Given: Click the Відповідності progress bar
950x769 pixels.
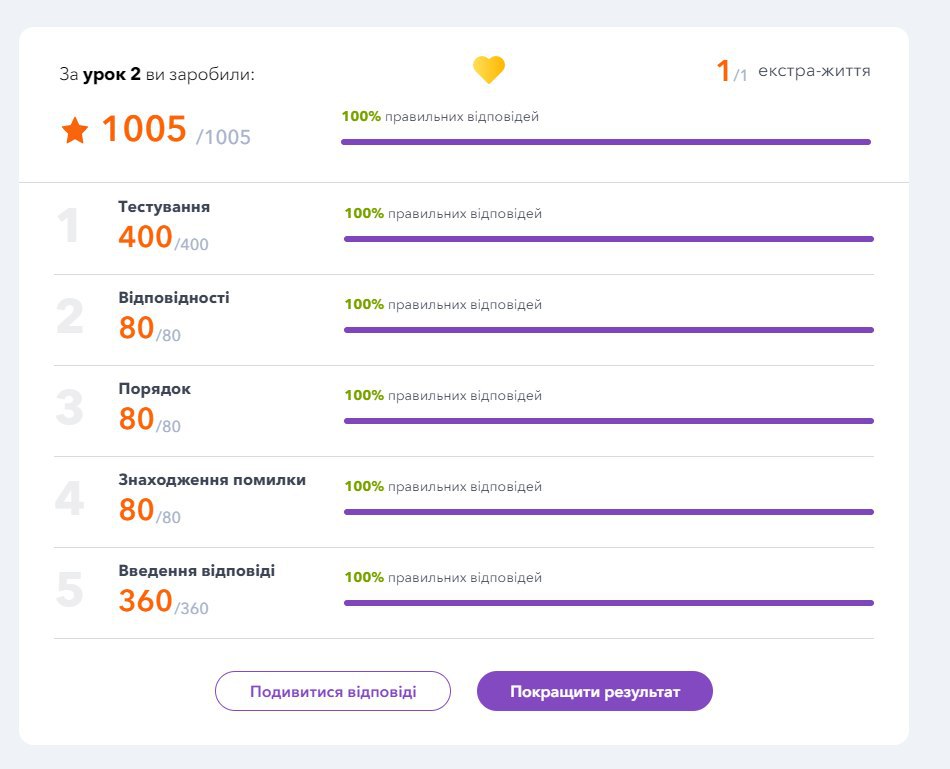Looking at the screenshot, I should point(608,330).
